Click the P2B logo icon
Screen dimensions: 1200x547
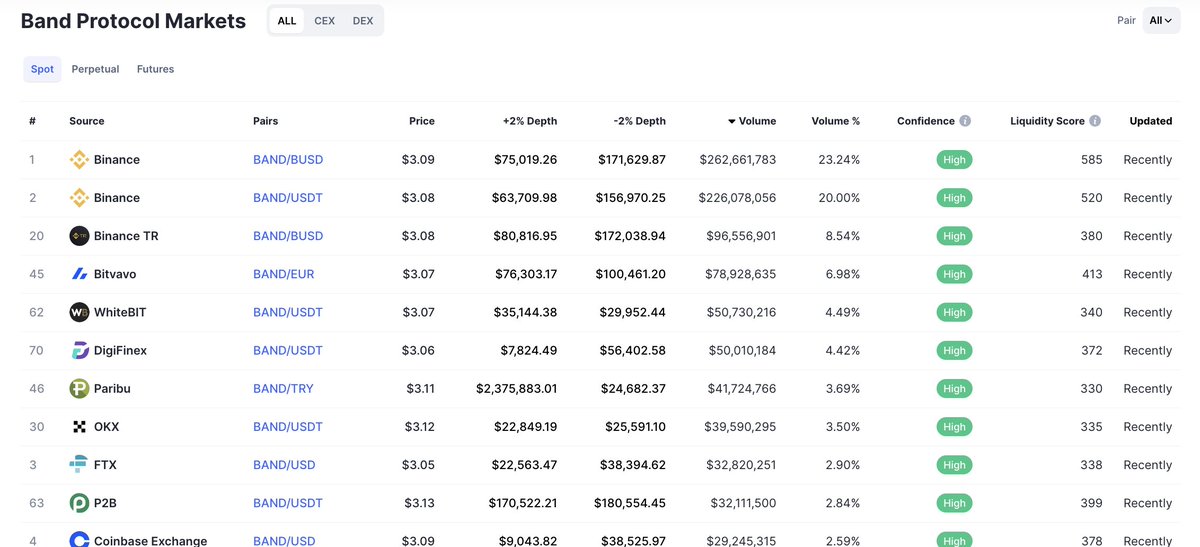79,503
